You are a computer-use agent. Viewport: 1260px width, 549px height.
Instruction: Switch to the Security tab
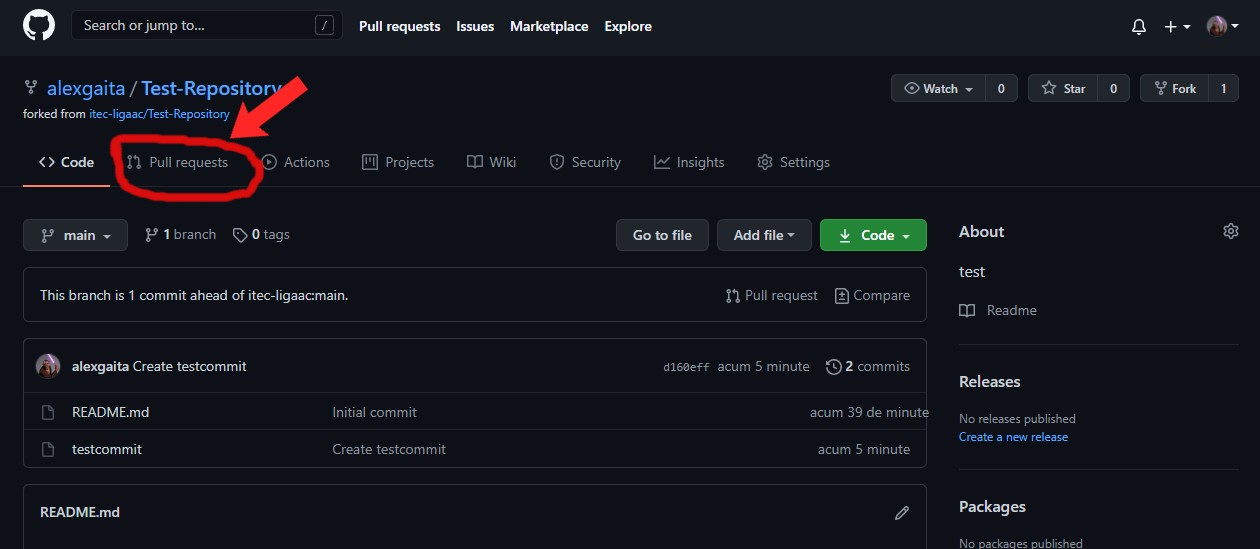point(585,162)
